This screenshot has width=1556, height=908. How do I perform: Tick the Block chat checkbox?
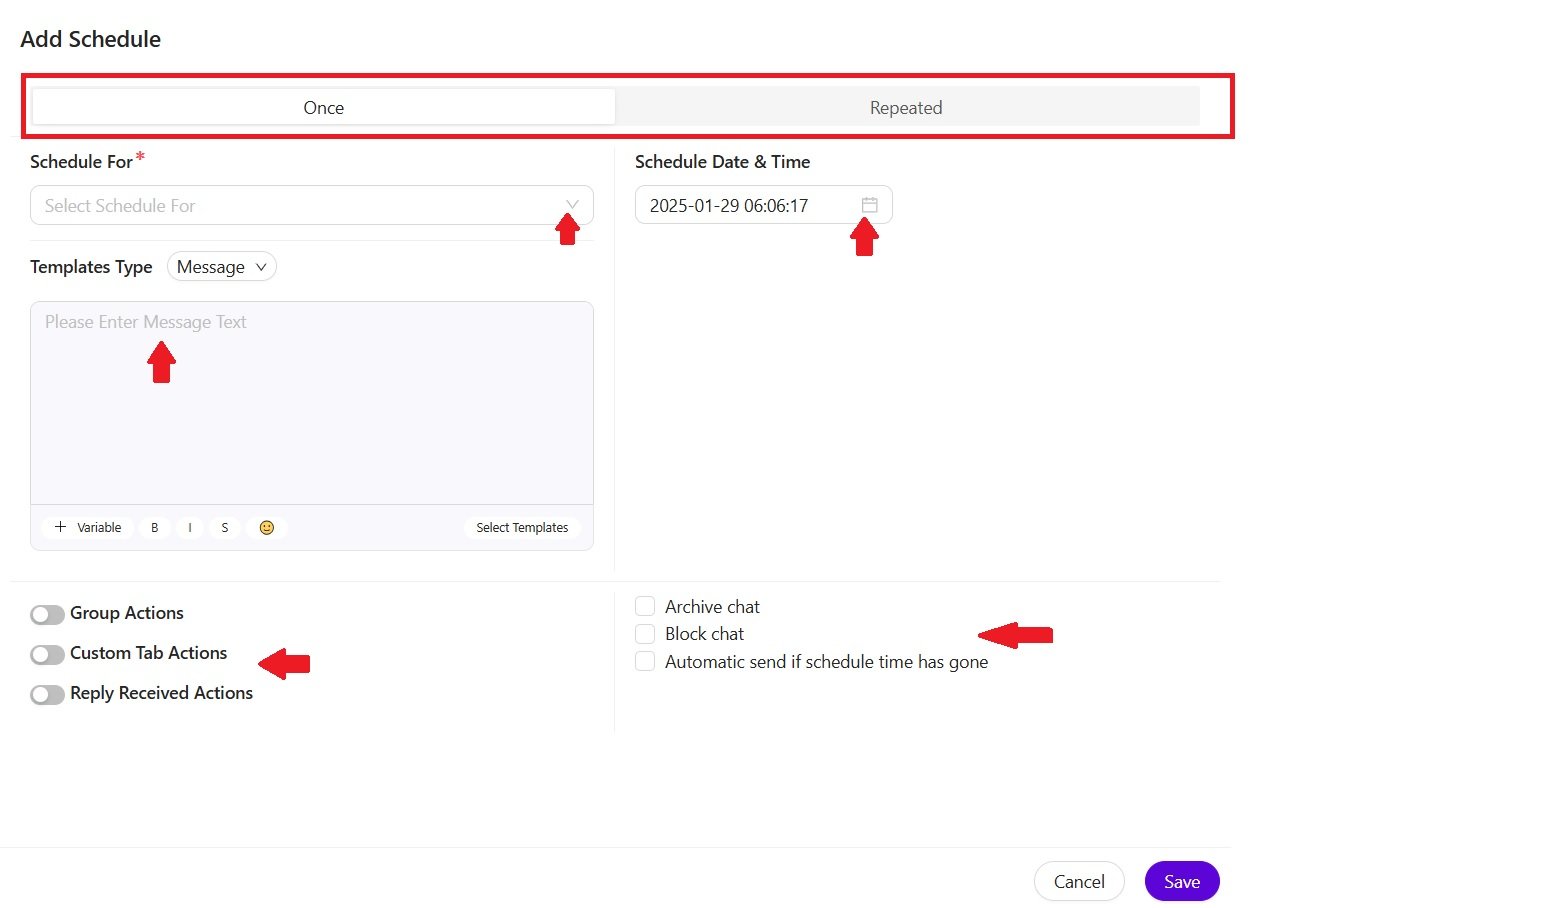(645, 634)
